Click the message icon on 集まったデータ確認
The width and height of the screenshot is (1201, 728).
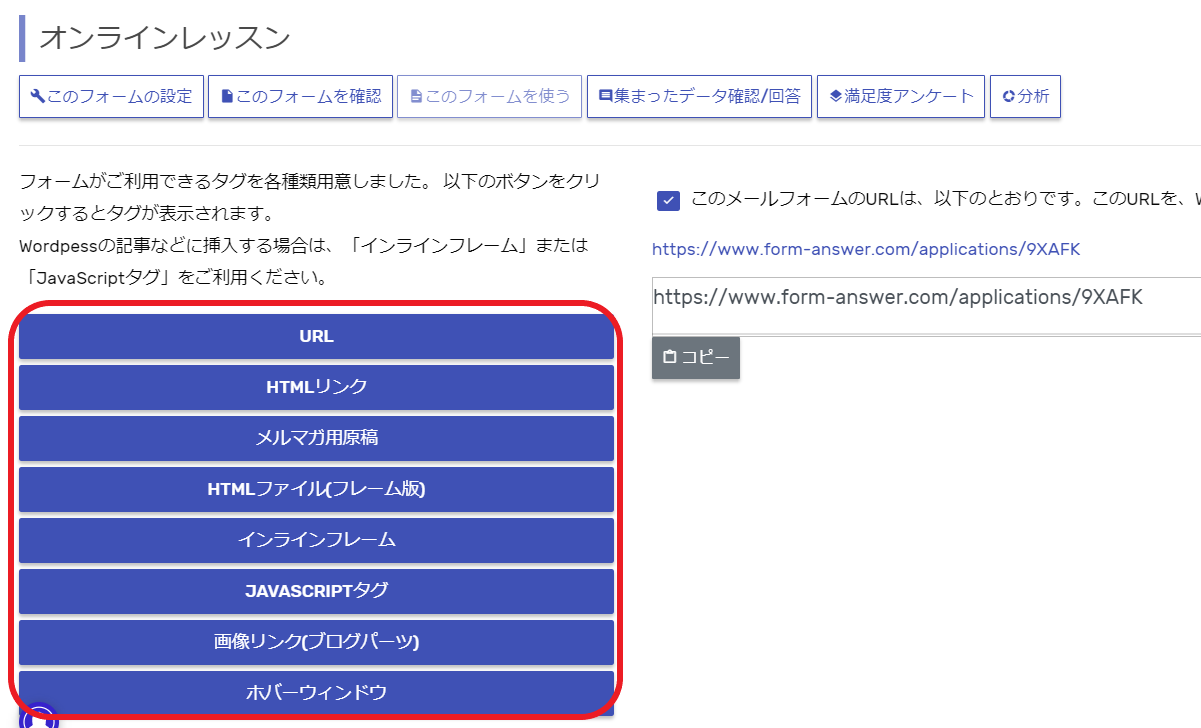click(605, 96)
